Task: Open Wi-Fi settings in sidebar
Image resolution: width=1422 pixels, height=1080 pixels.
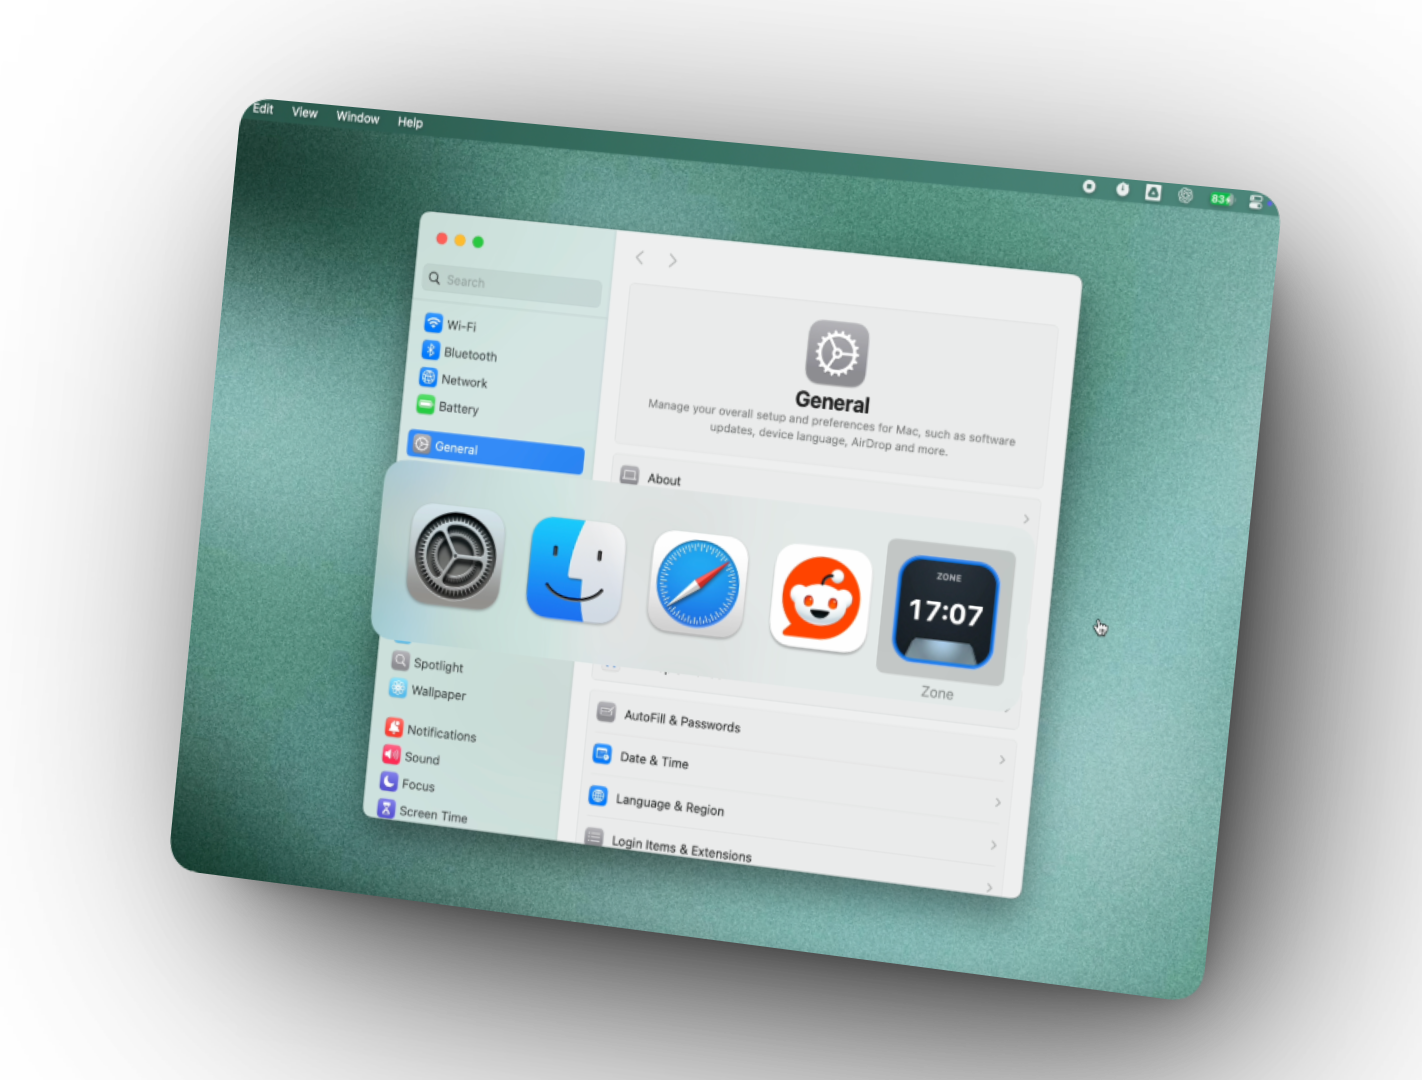Action: point(451,324)
